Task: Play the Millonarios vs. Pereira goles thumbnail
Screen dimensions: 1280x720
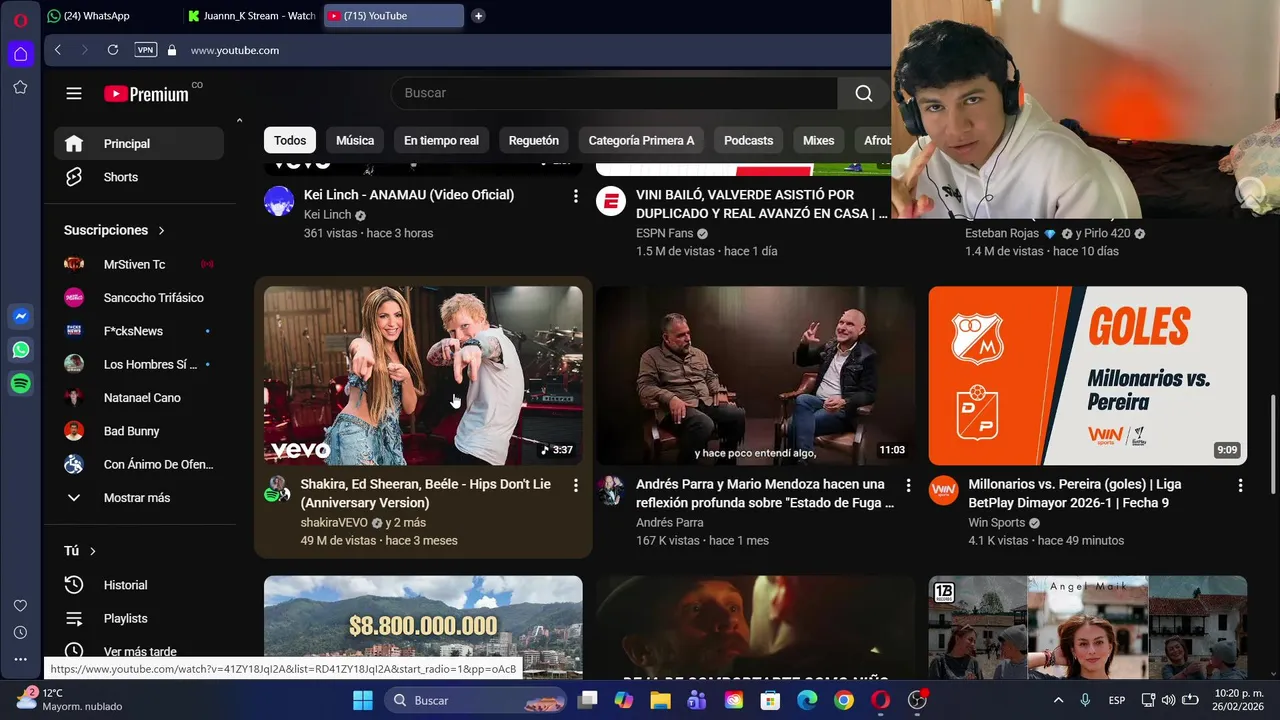Action: tap(1087, 376)
